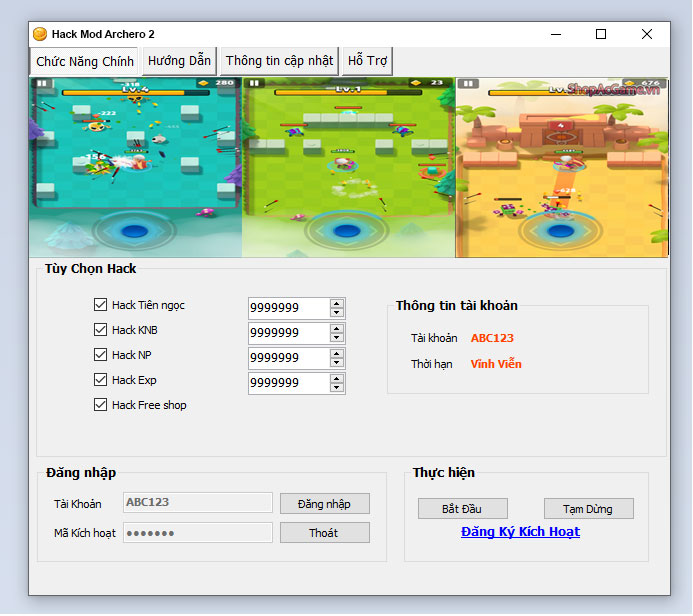Click the Đăng nhập button
The width and height of the screenshot is (693, 616).
(324, 504)
